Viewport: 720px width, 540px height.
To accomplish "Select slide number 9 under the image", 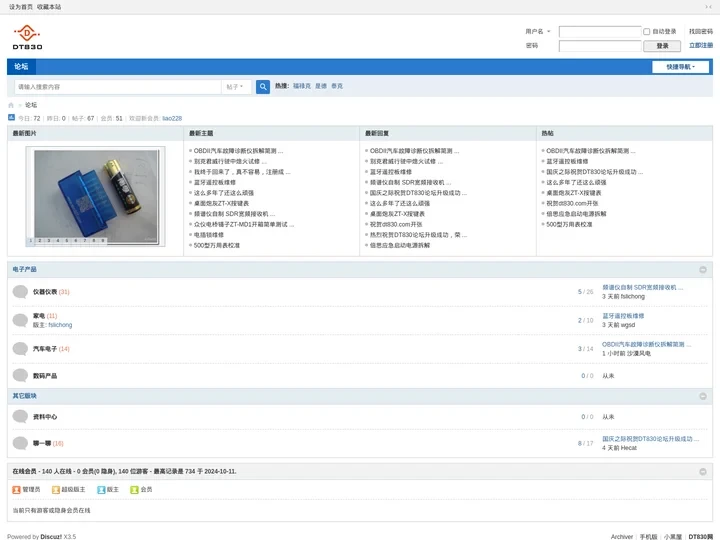I will tap(103, 241).
